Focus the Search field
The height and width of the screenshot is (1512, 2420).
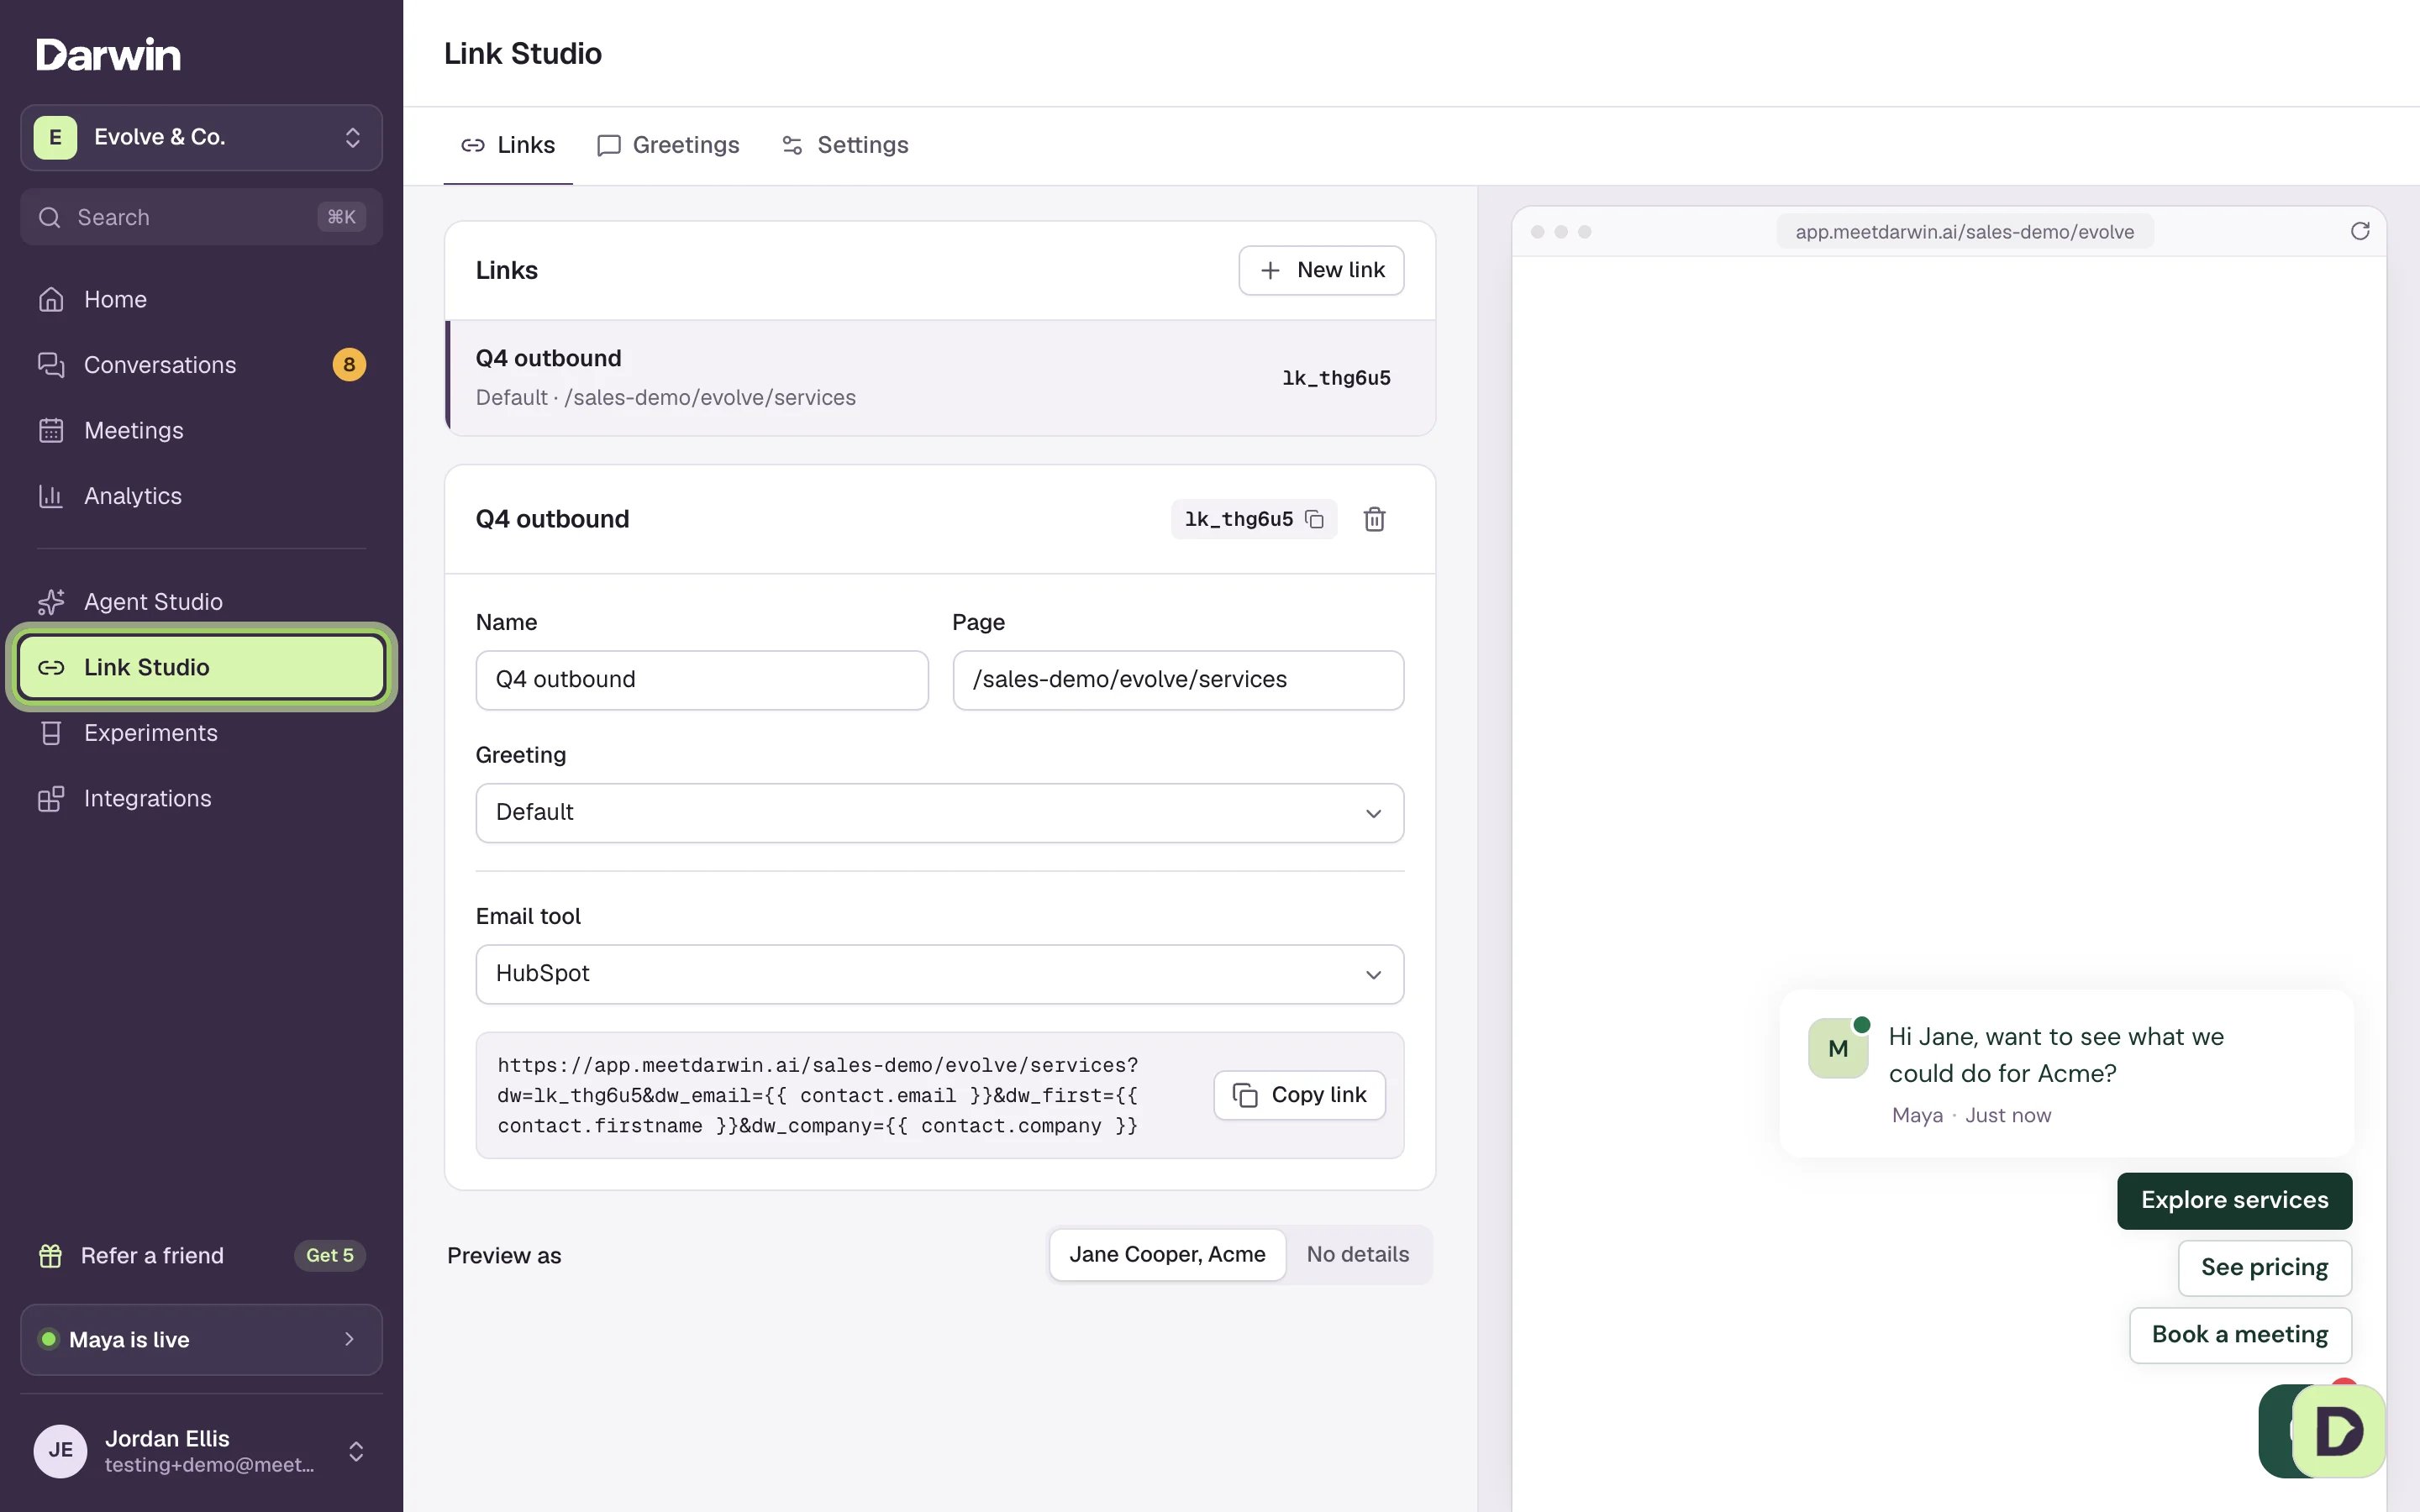[201, 217]
